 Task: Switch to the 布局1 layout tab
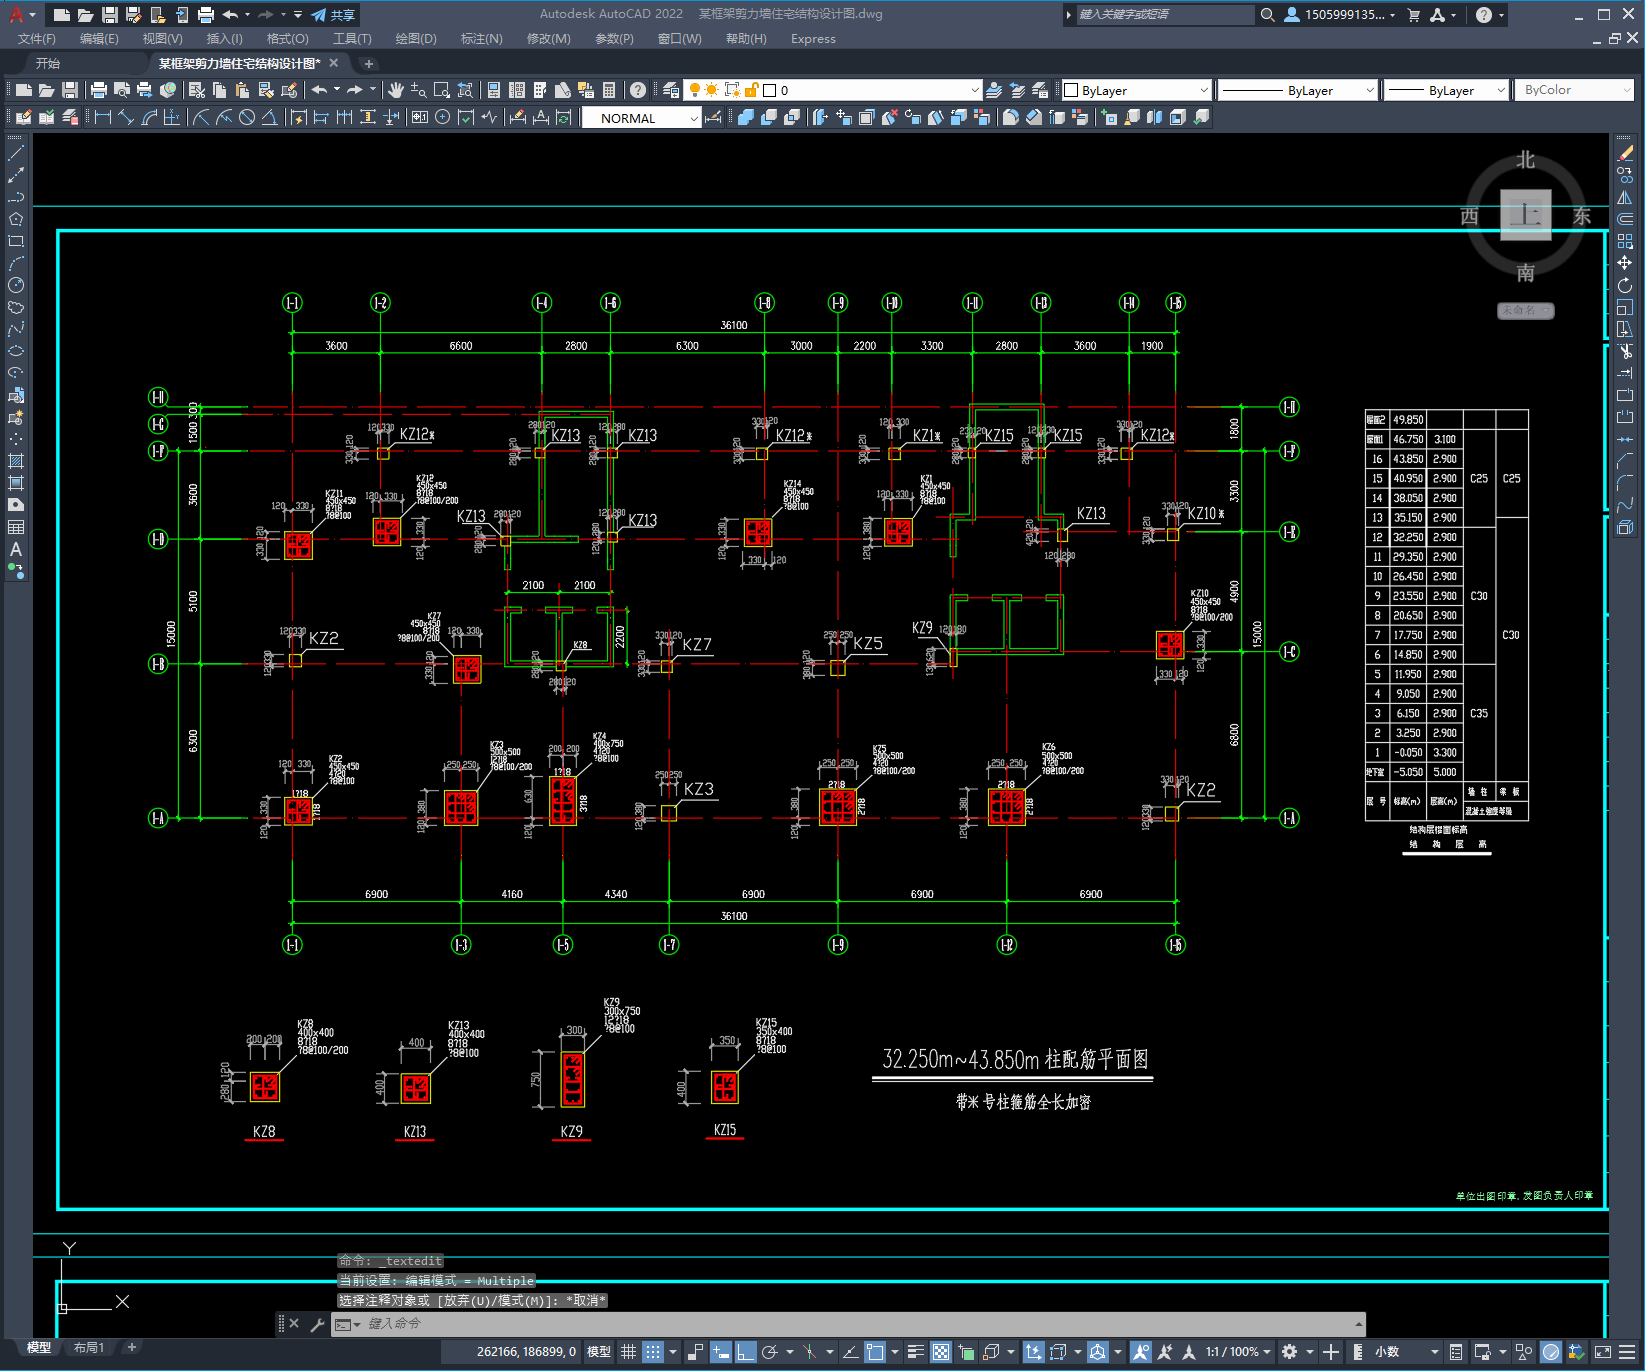89,1348
